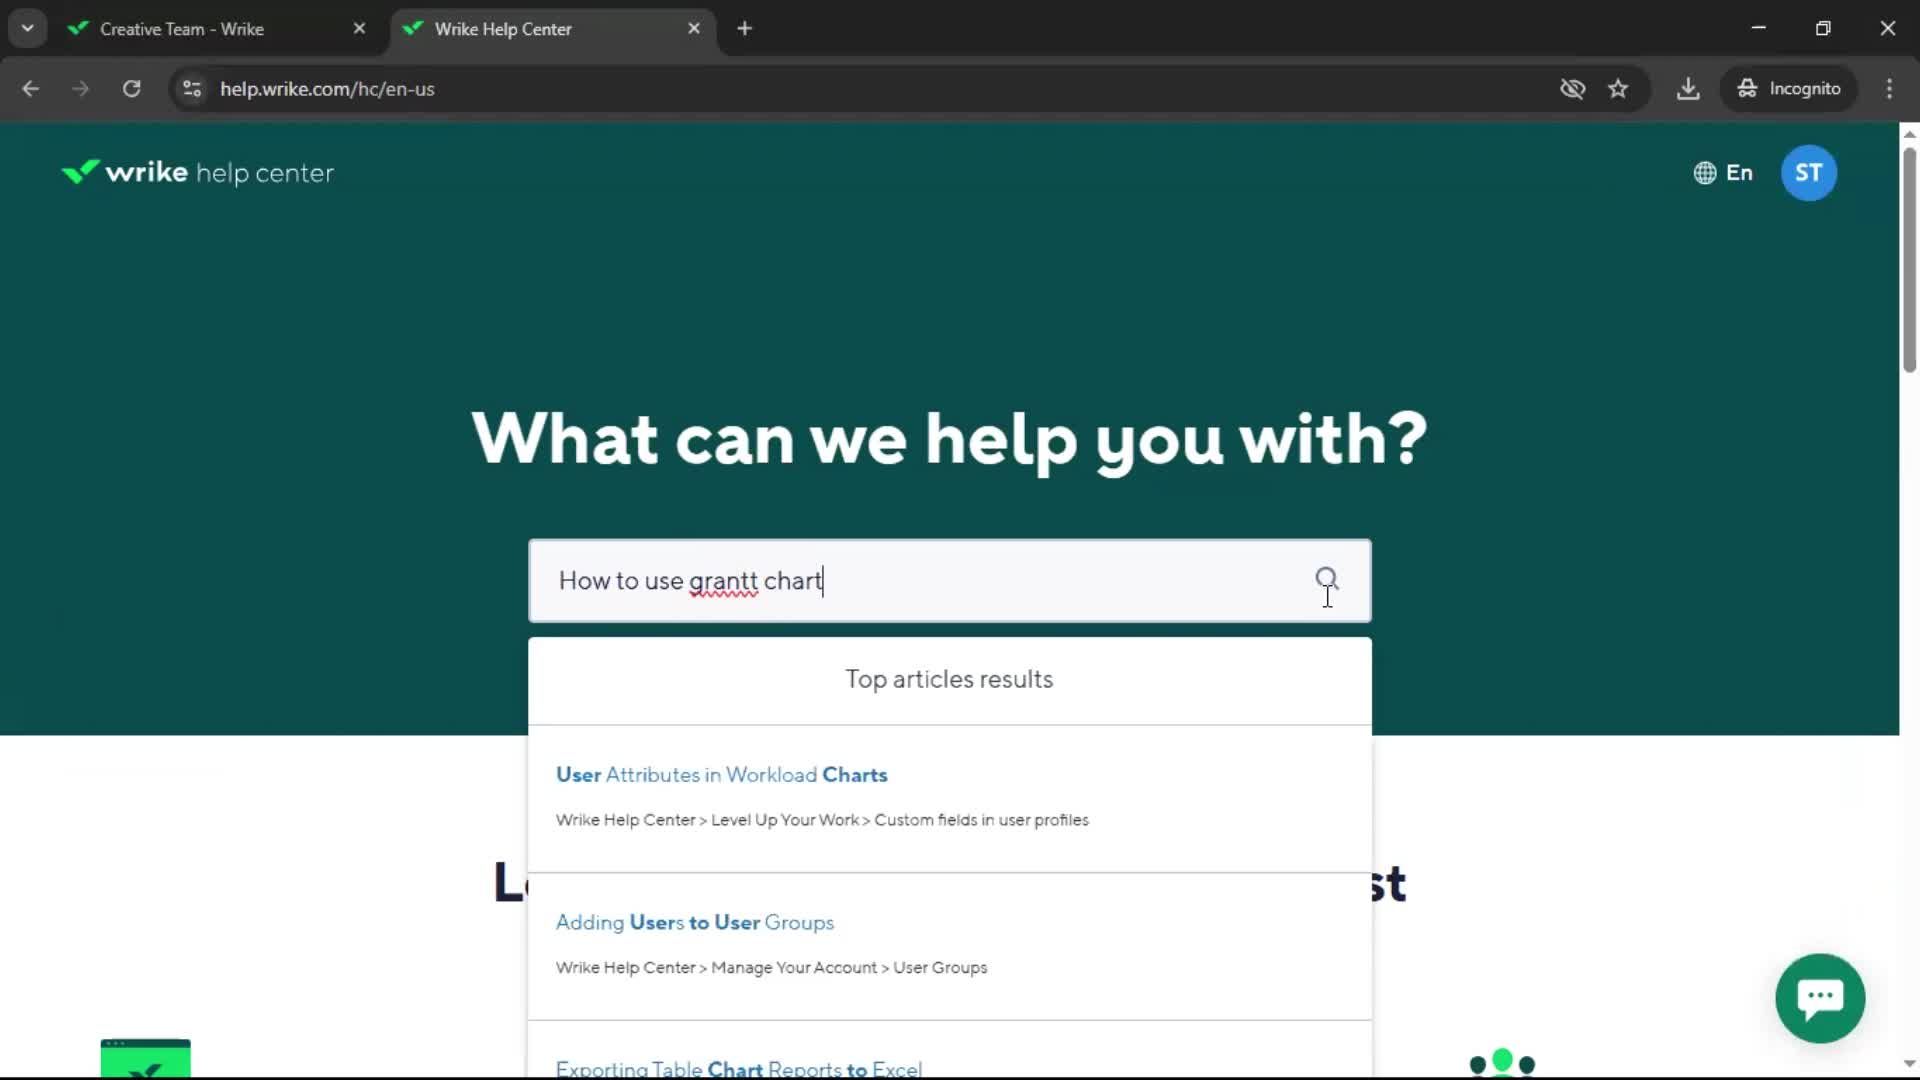Open User Attributes in Workload Charts article

click(721, 775)
